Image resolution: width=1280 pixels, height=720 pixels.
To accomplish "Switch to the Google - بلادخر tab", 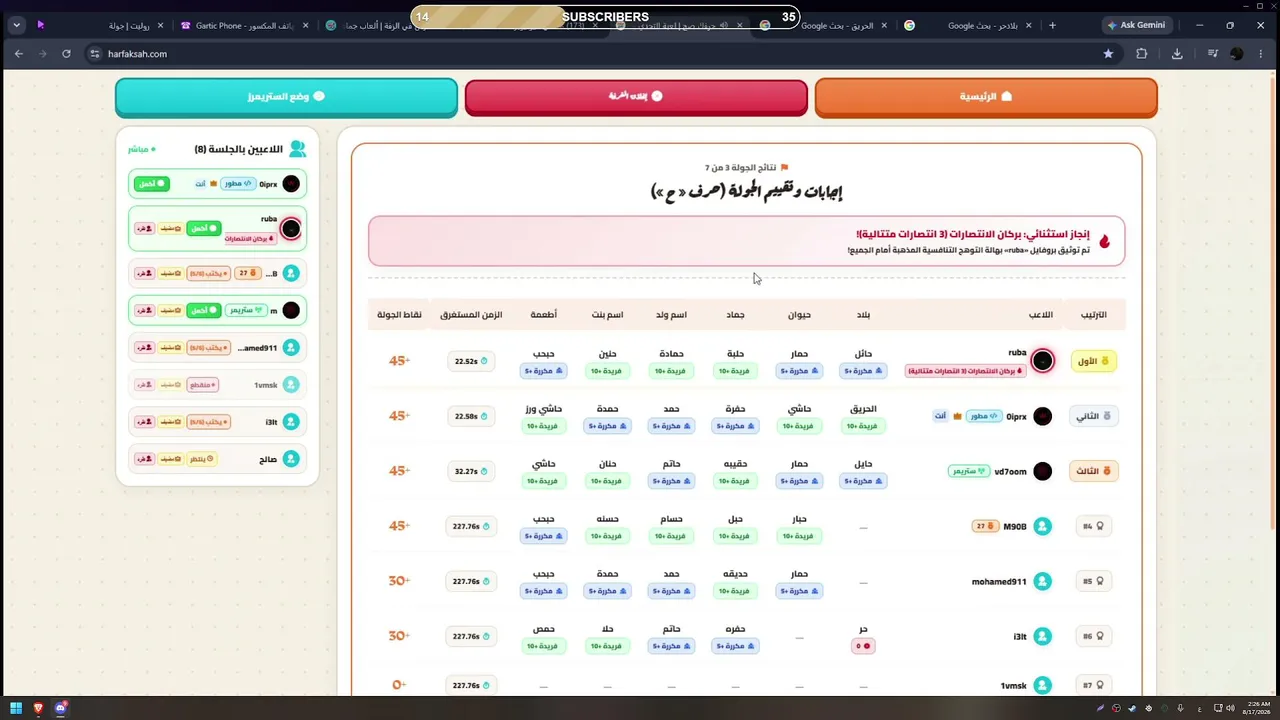I will point(969,25).
